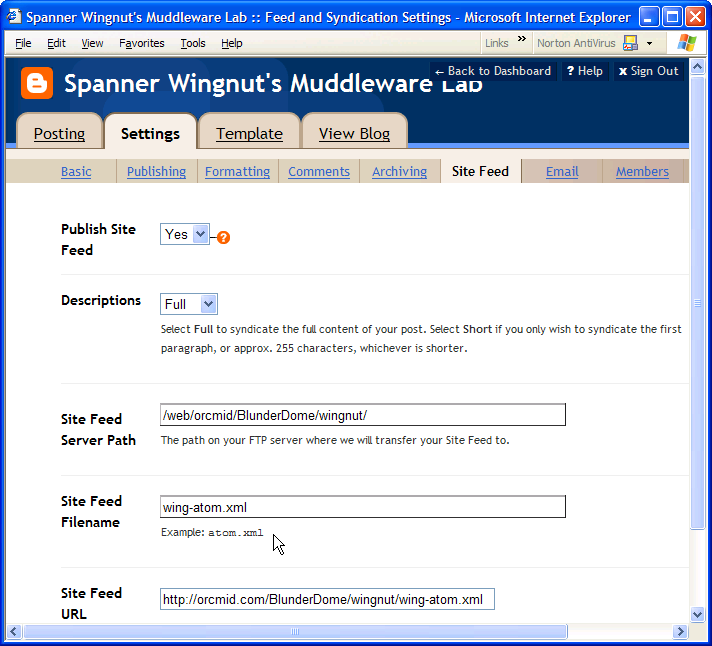Switch to the Posting tab
Image resolution: width=712 pixels, height=646 pixels.
coord(59,134)
